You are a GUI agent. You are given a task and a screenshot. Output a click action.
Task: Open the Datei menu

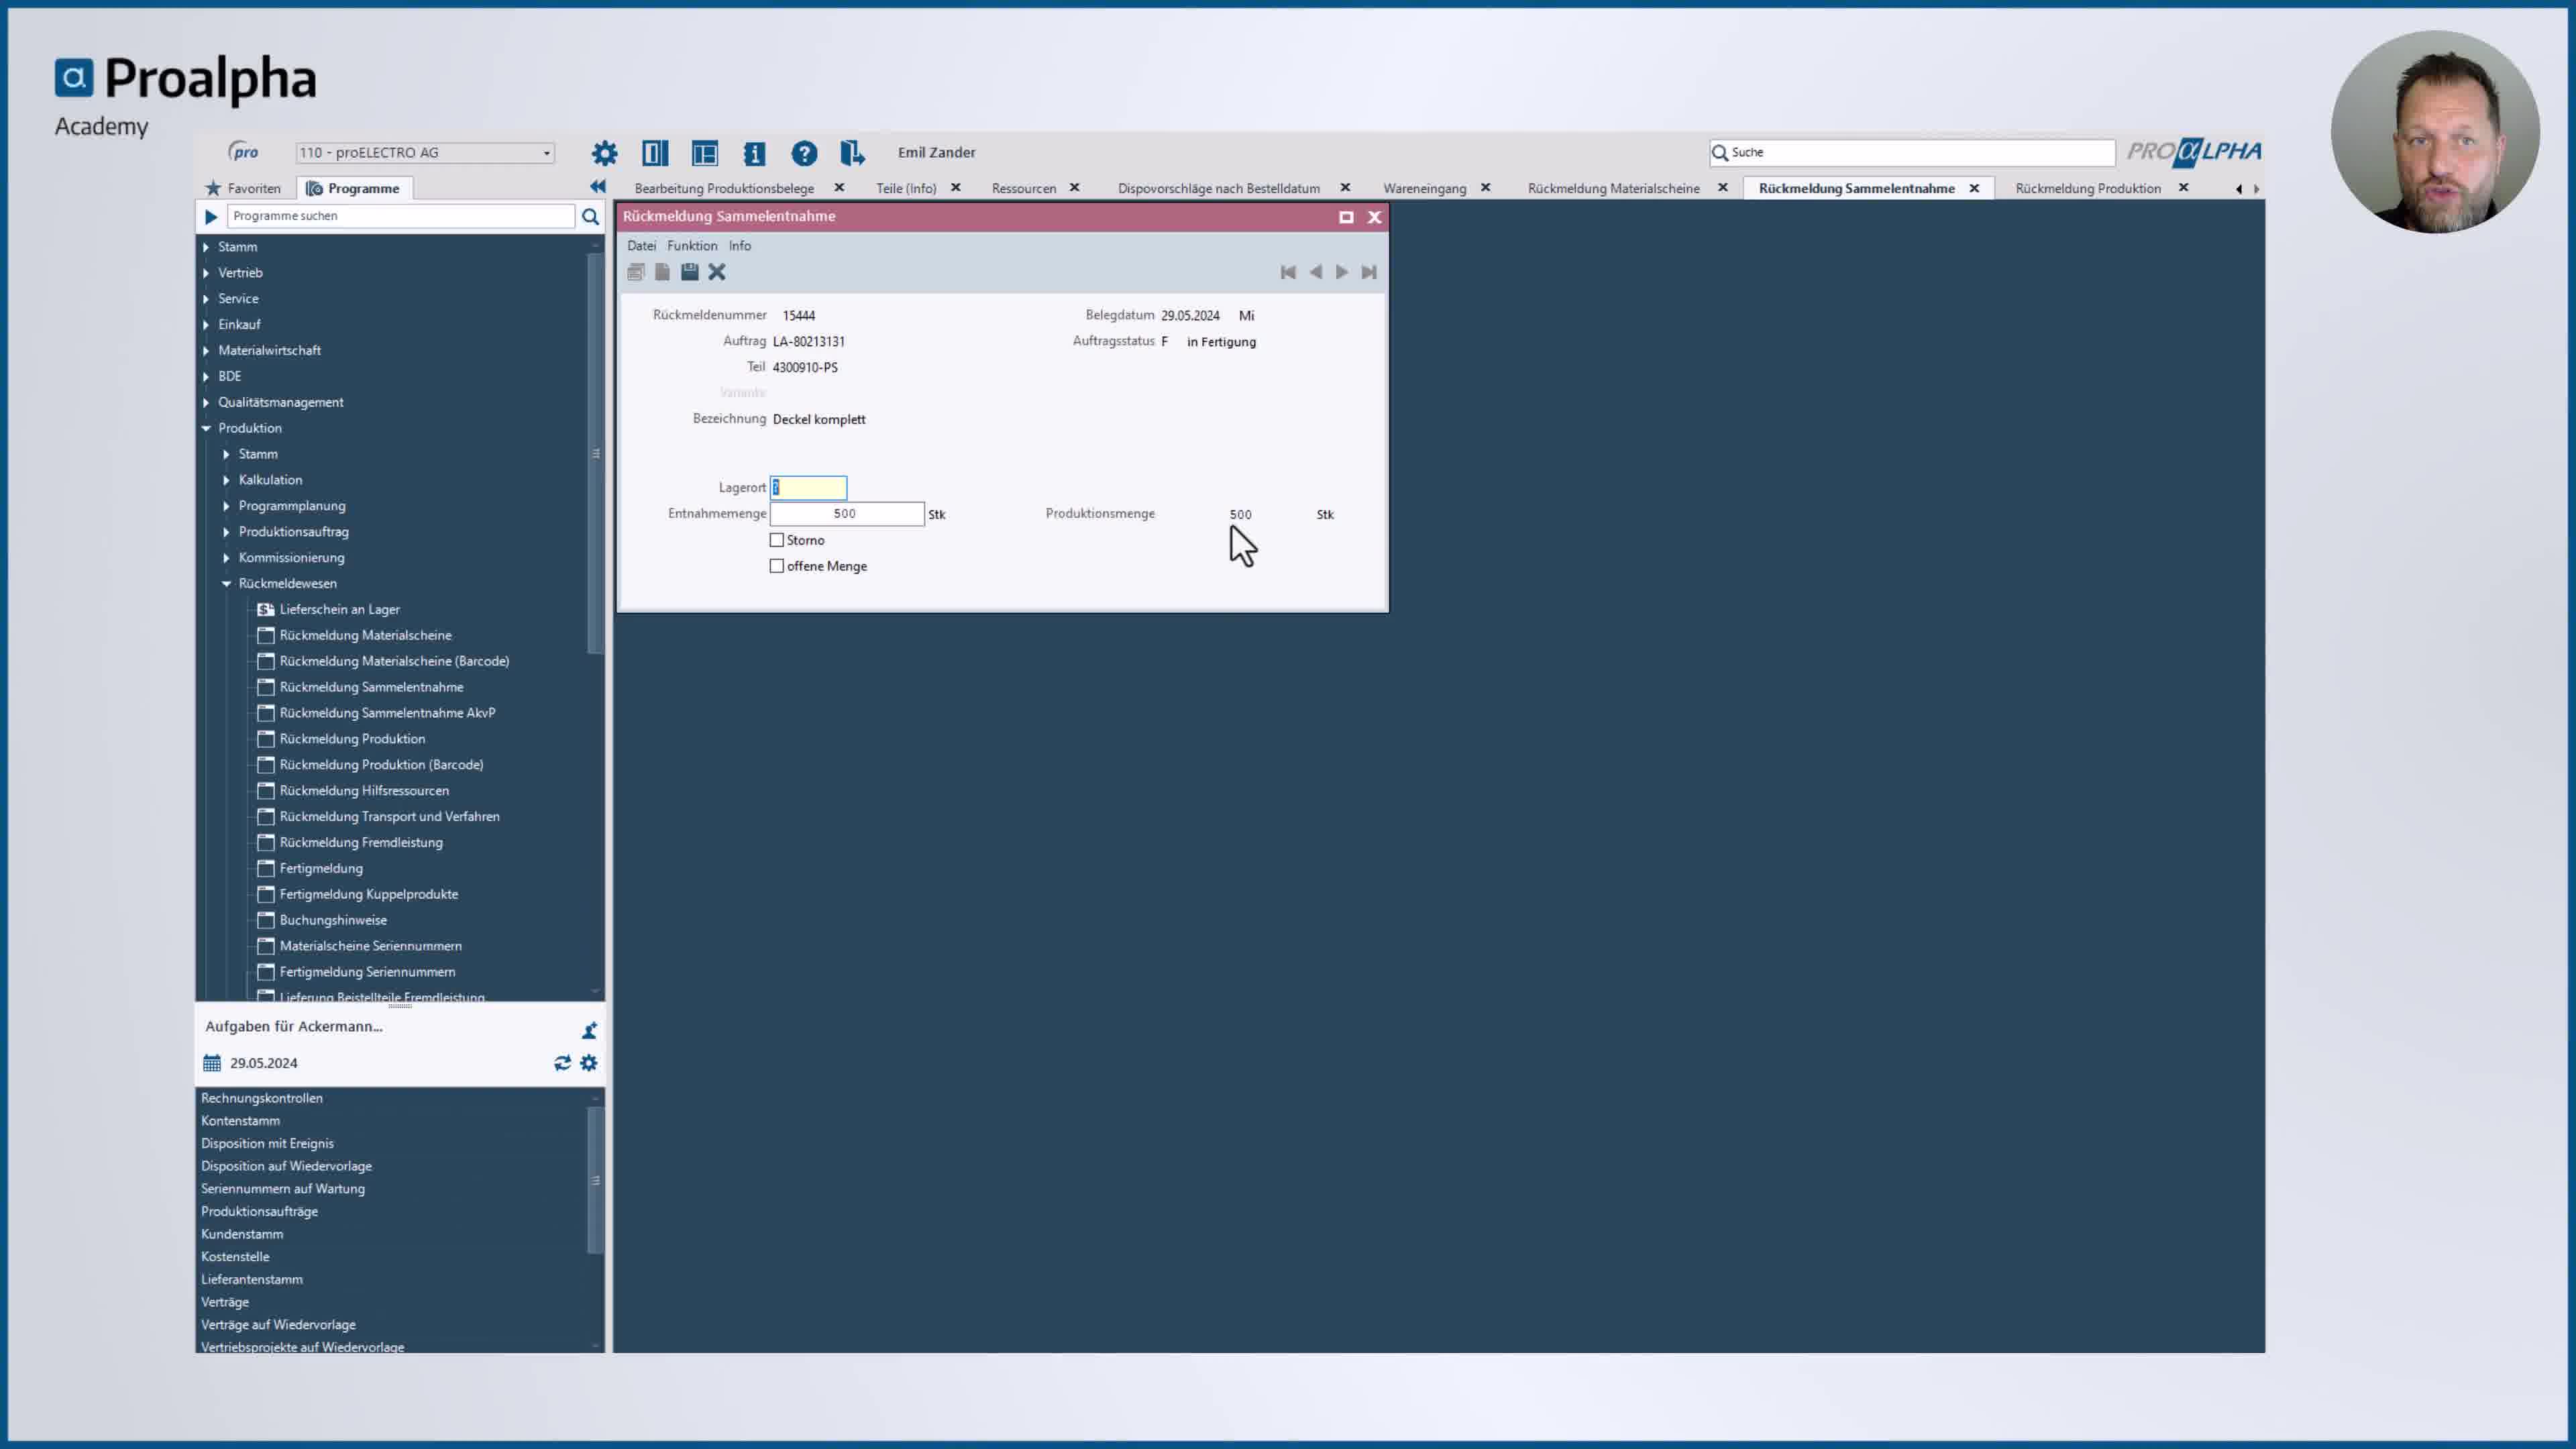641,246
